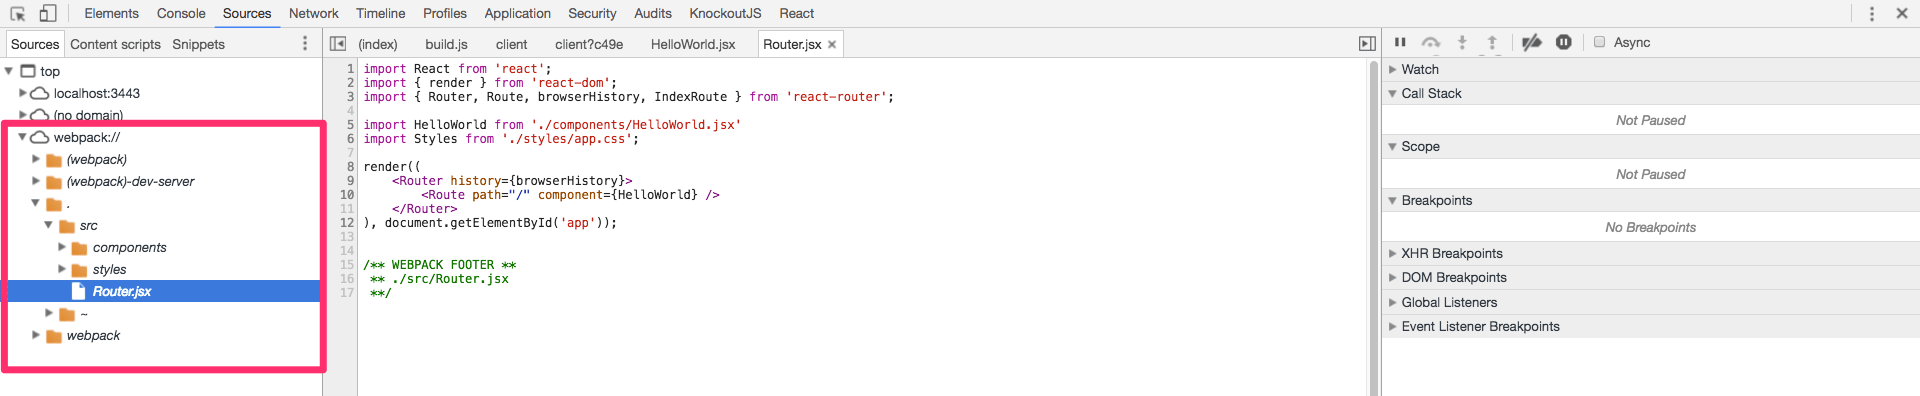1920x396 pixels.
Task: Hide the debugger sidebar pane
Action: (x=1367, y=43)
